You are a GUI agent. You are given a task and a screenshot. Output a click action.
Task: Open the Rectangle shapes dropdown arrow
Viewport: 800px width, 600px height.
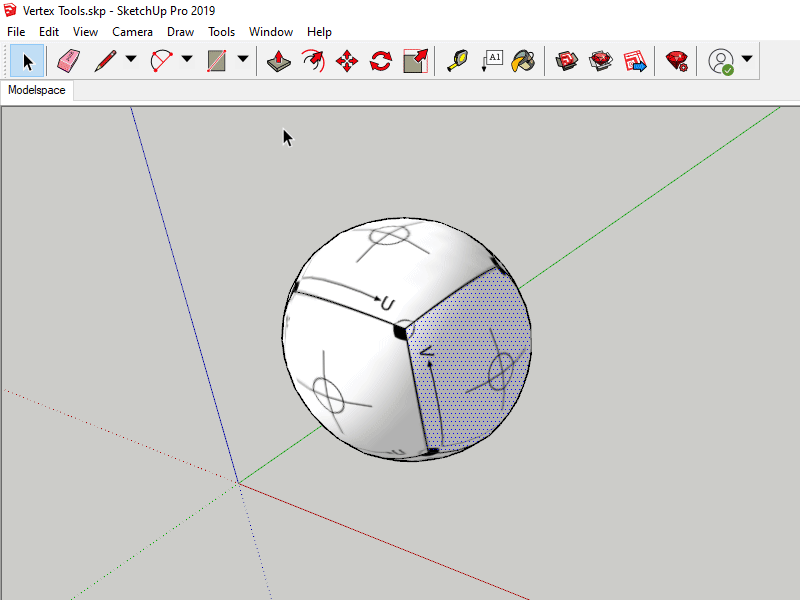243,61
